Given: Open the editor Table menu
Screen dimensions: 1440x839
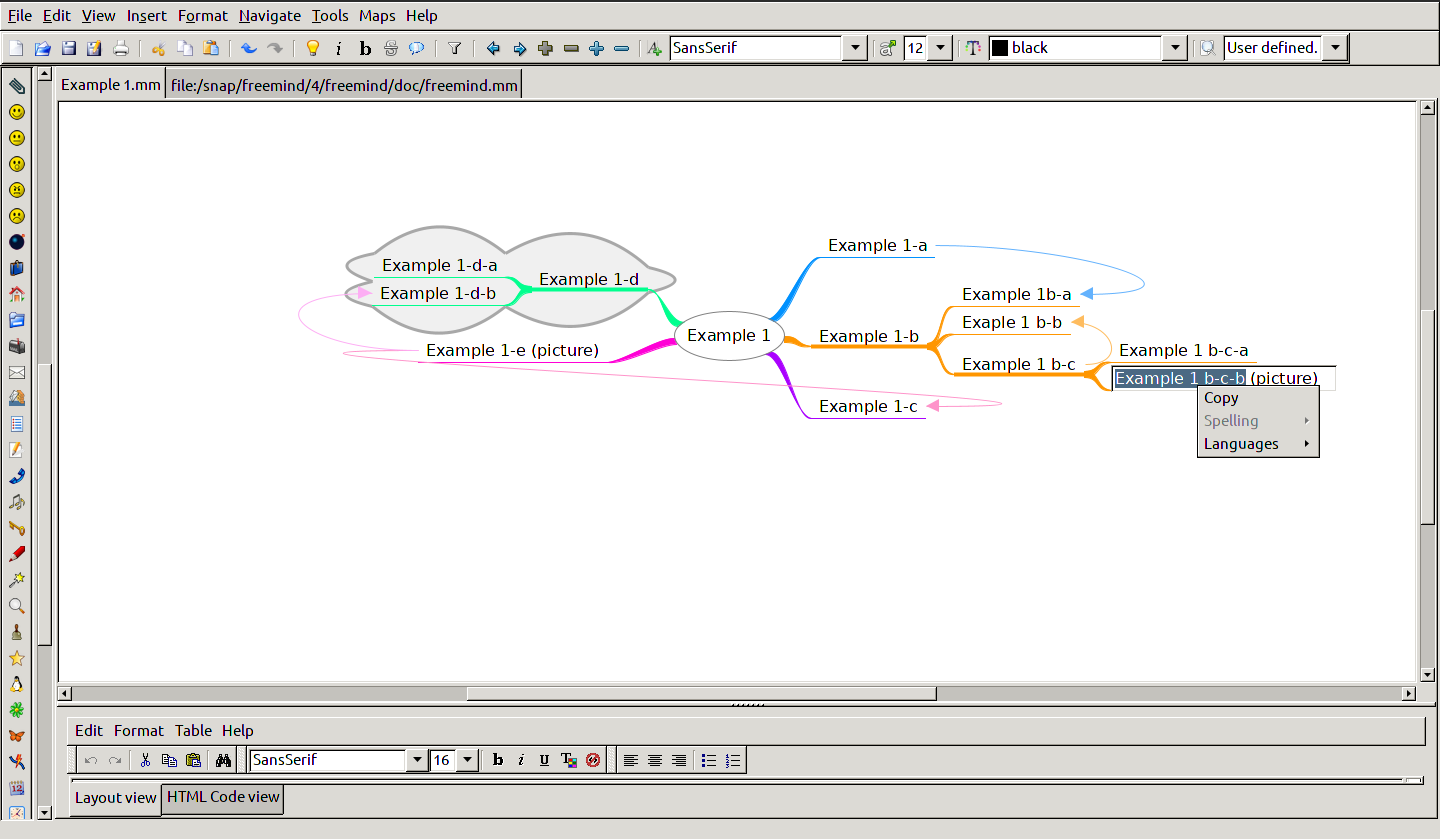Looking at the screenshot, I should (x=193, y=731).
